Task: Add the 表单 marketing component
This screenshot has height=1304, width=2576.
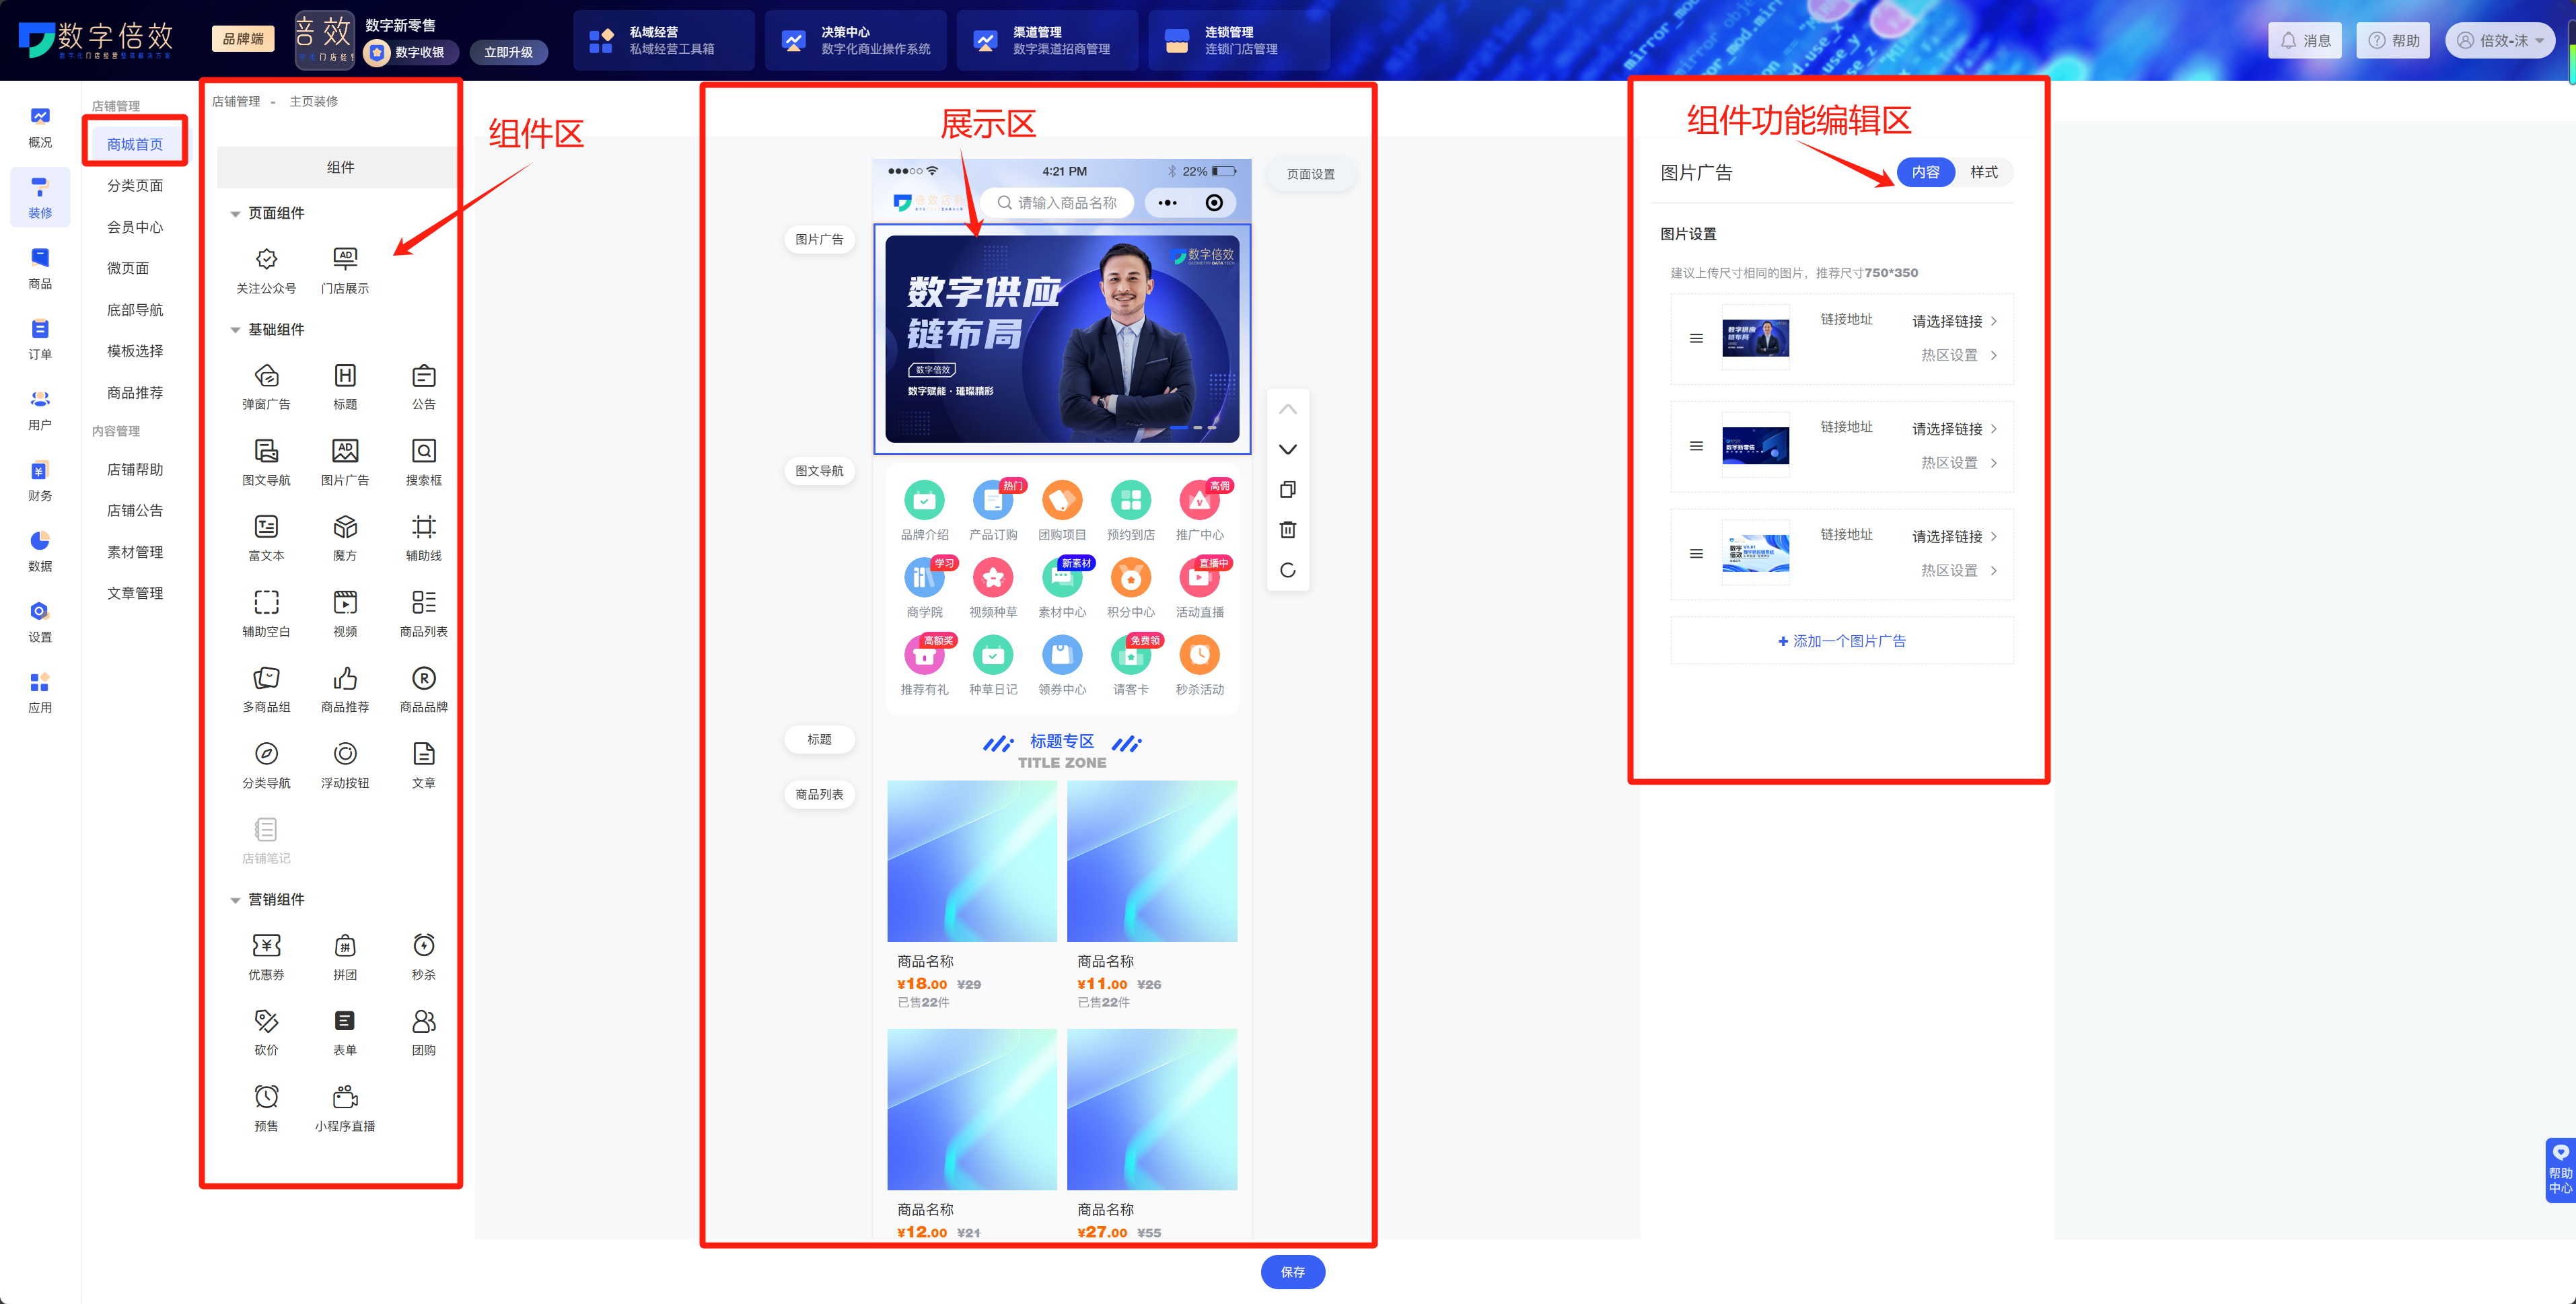Action: tap(345, 1033)
